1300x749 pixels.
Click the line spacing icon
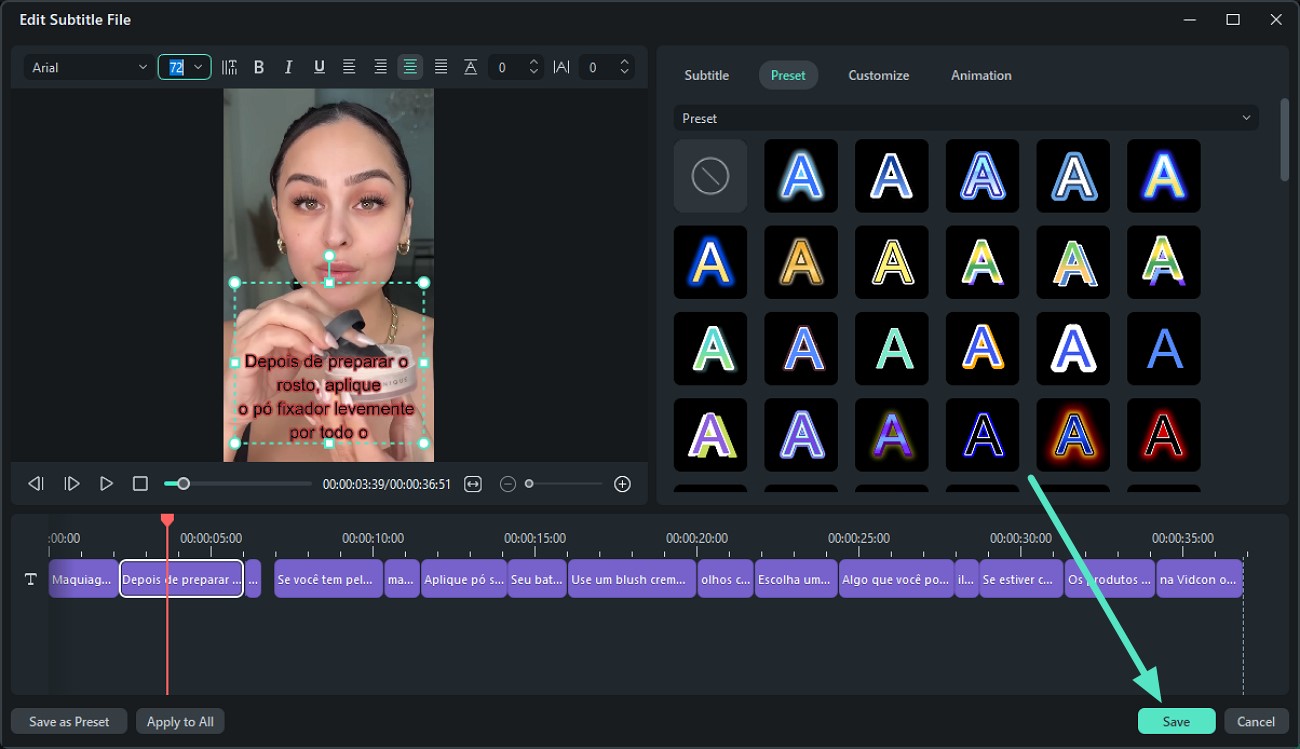click(470, 67)
